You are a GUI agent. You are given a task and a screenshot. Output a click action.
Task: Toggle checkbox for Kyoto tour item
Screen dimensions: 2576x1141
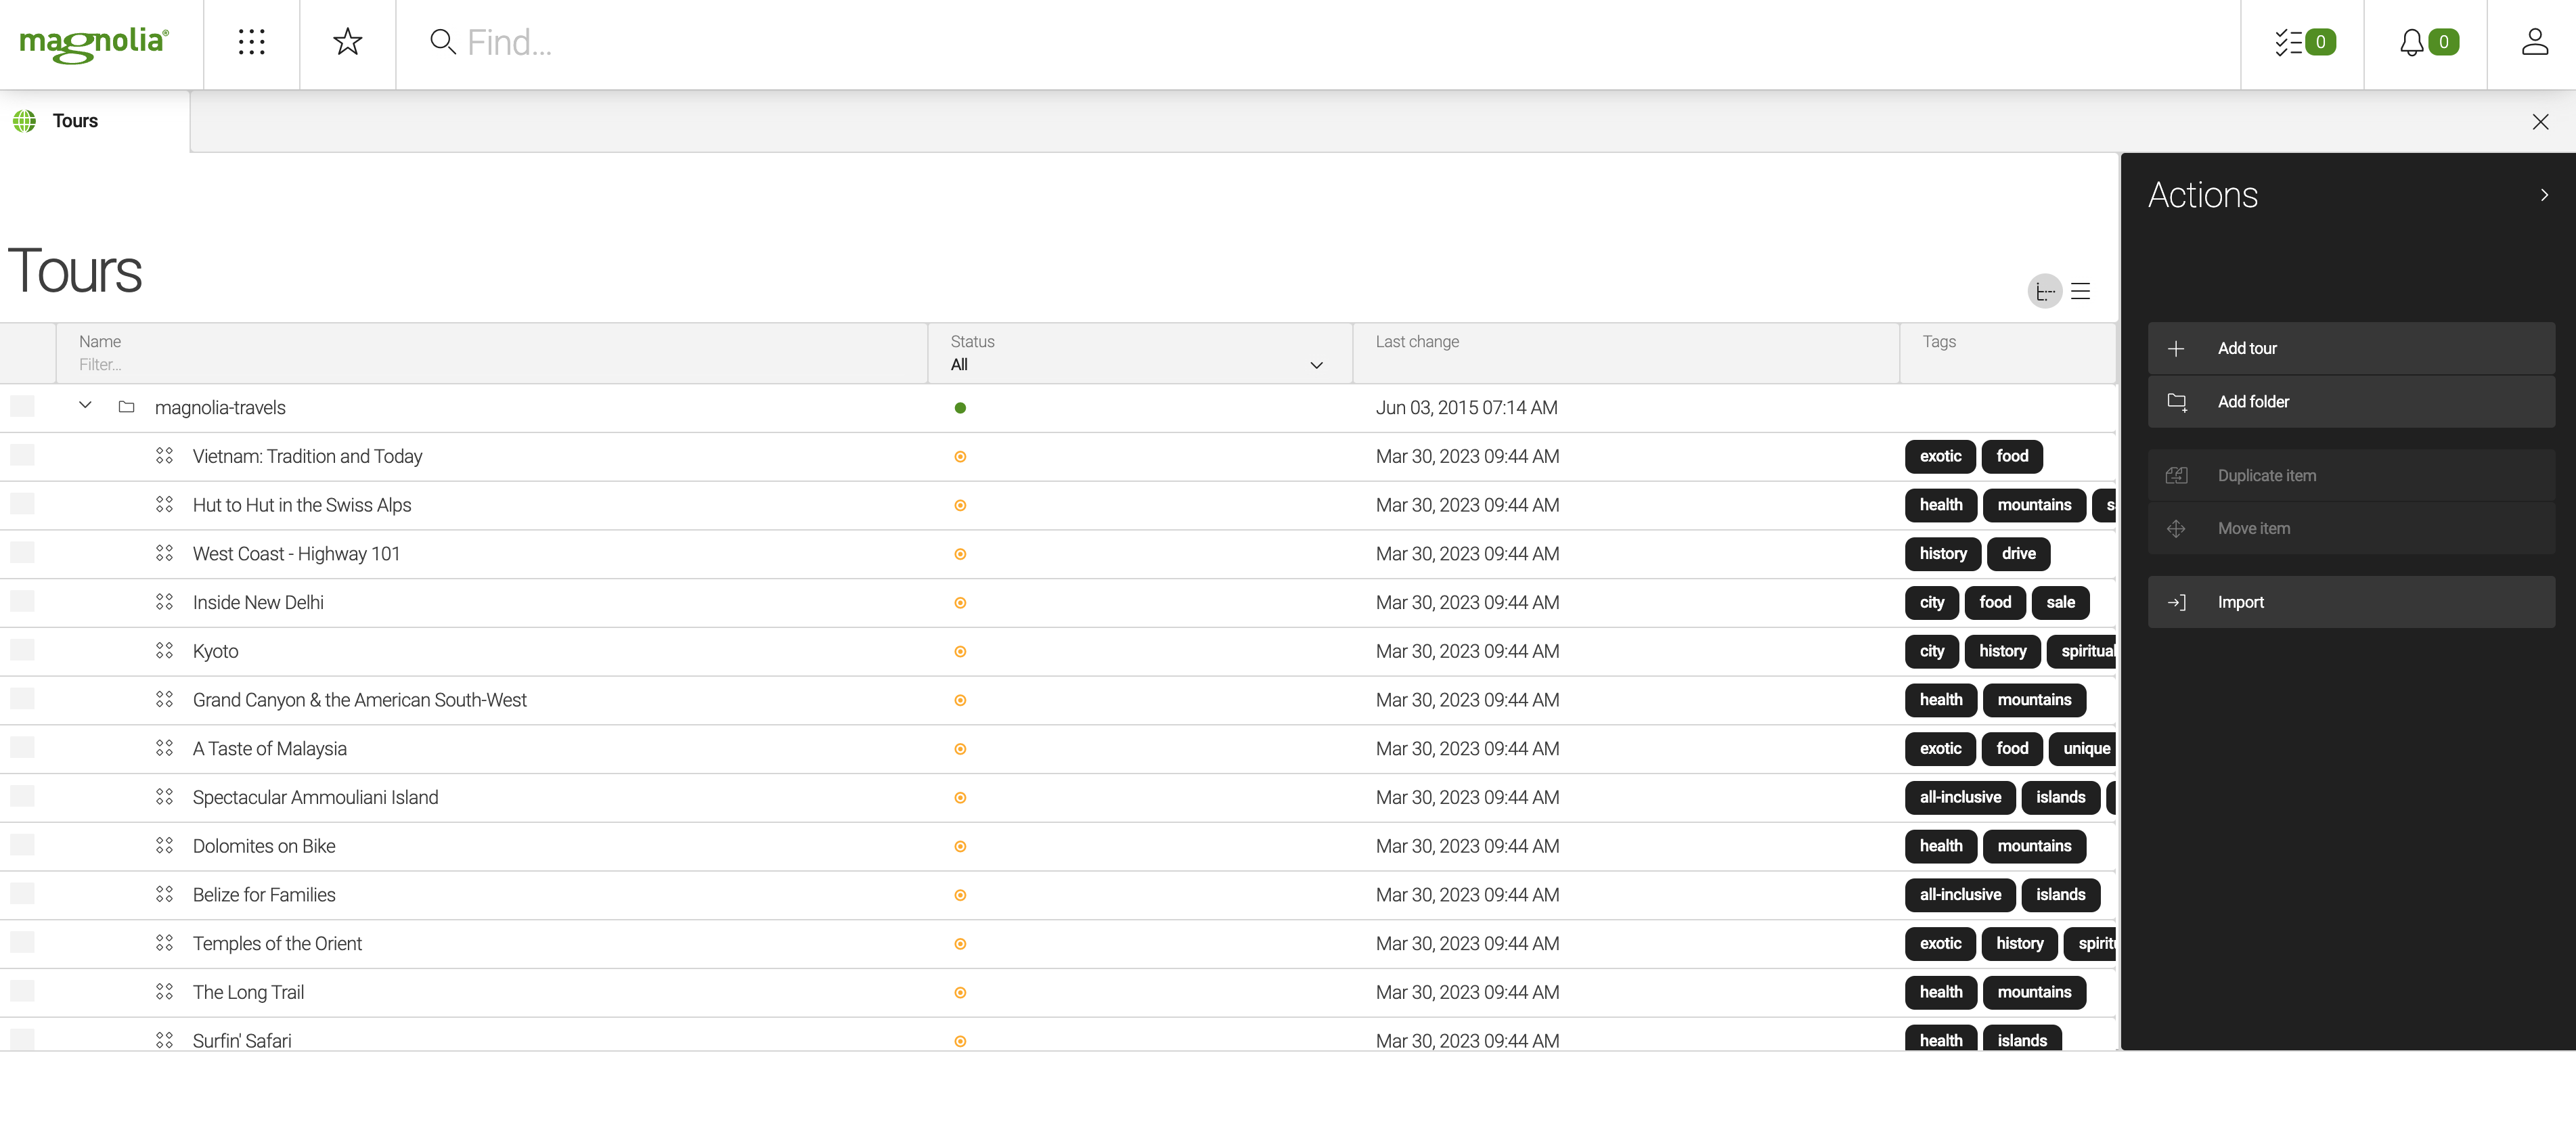24,650
